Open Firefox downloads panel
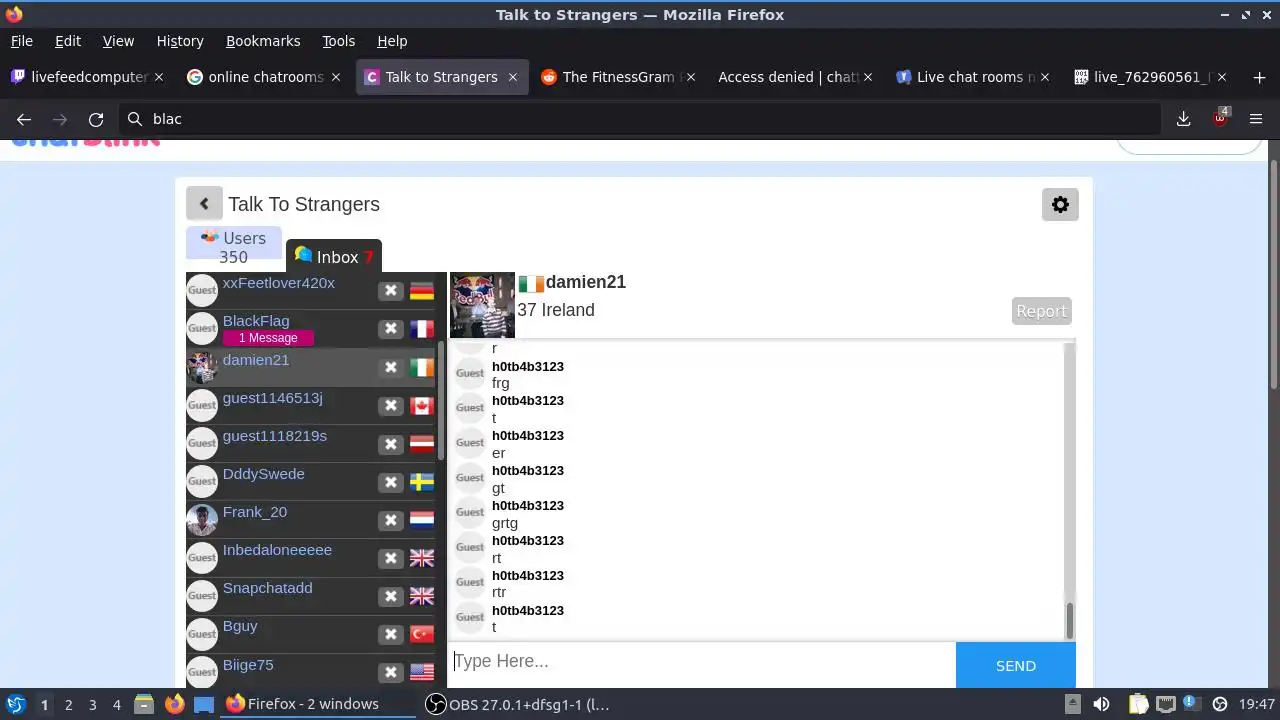Image resolution: width=1280 pixels, height=720 pixels. pyautogui.click(x=1184, y=119)
